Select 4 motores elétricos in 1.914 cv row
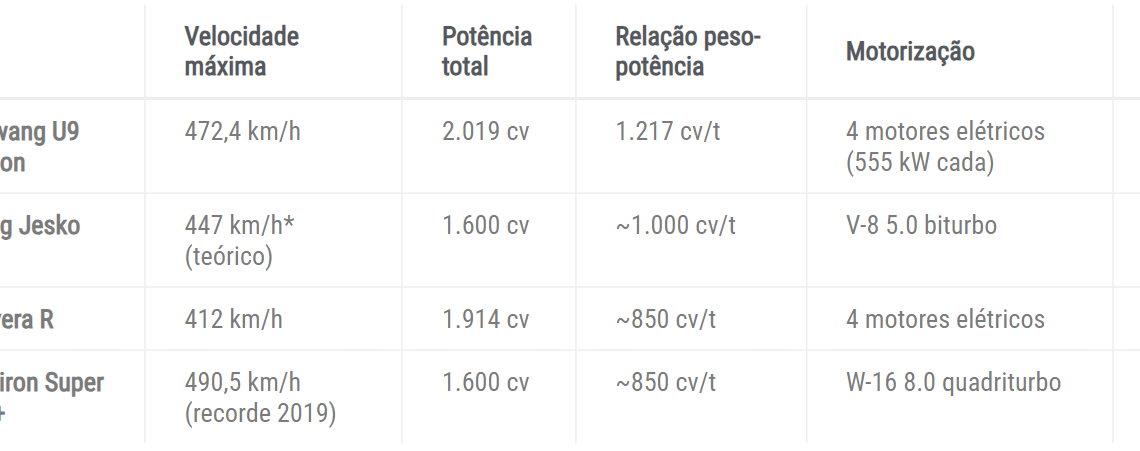The image size is (1140, 451). coord(945,319)
